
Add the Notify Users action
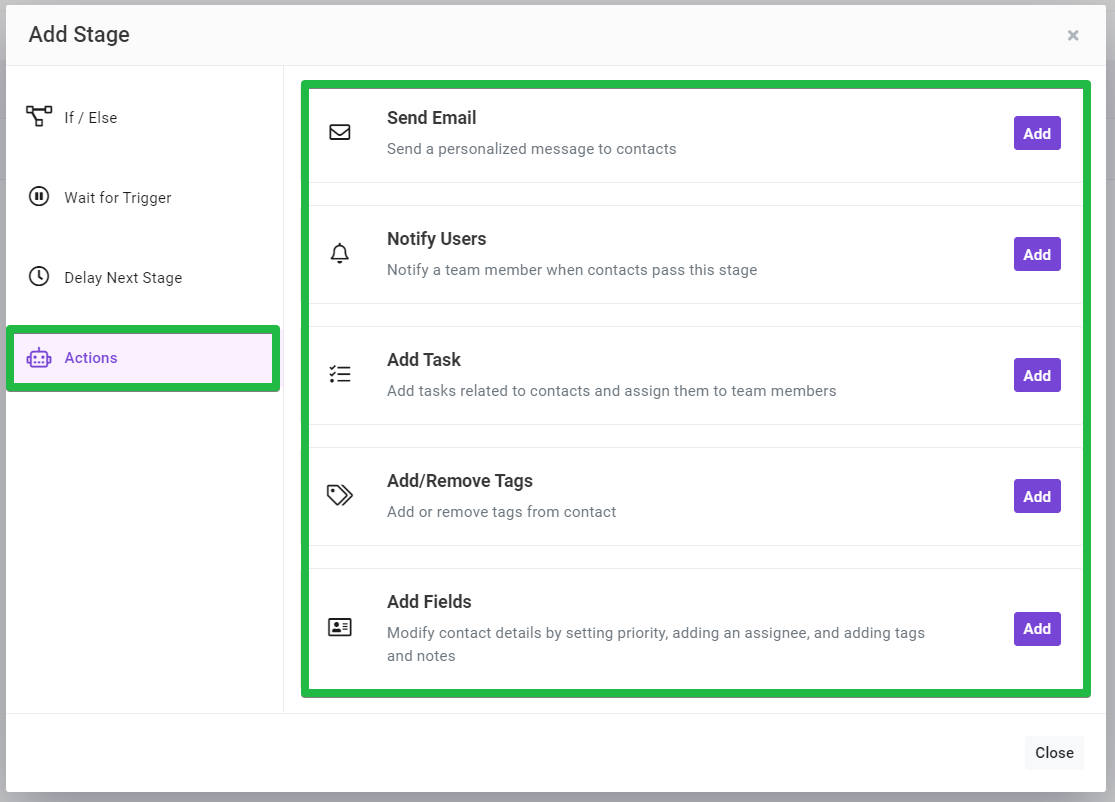(1037, 254)
